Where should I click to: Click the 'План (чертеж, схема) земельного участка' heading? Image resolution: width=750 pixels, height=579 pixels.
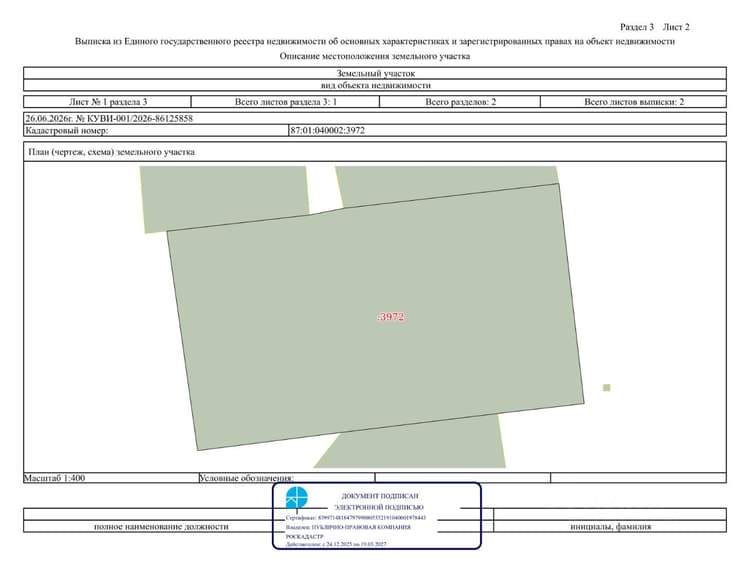coord(111,152)
